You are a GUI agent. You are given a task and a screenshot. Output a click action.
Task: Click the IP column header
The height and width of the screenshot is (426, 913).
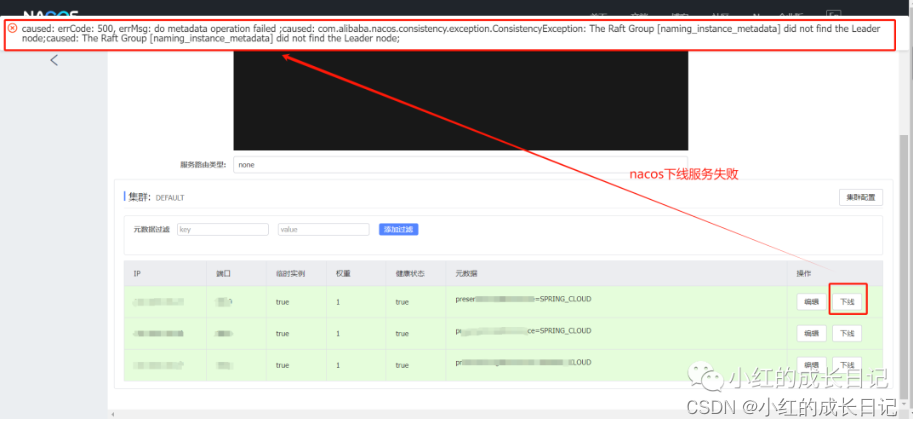pos(166,274)
